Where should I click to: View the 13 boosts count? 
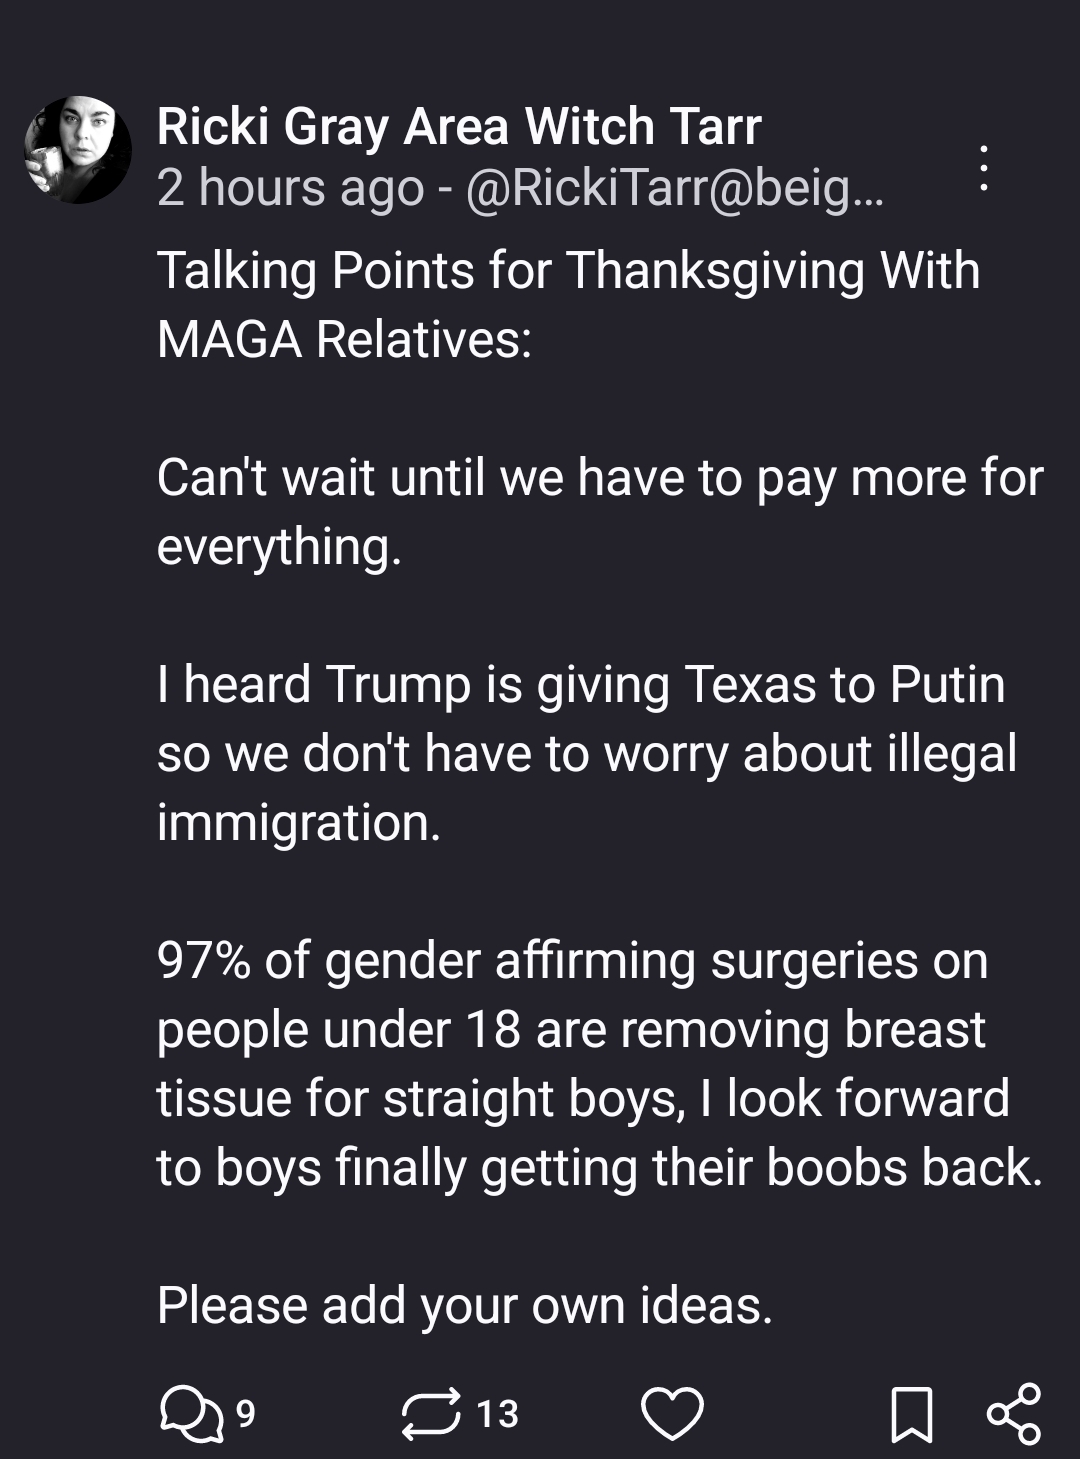coord(497,1414)
